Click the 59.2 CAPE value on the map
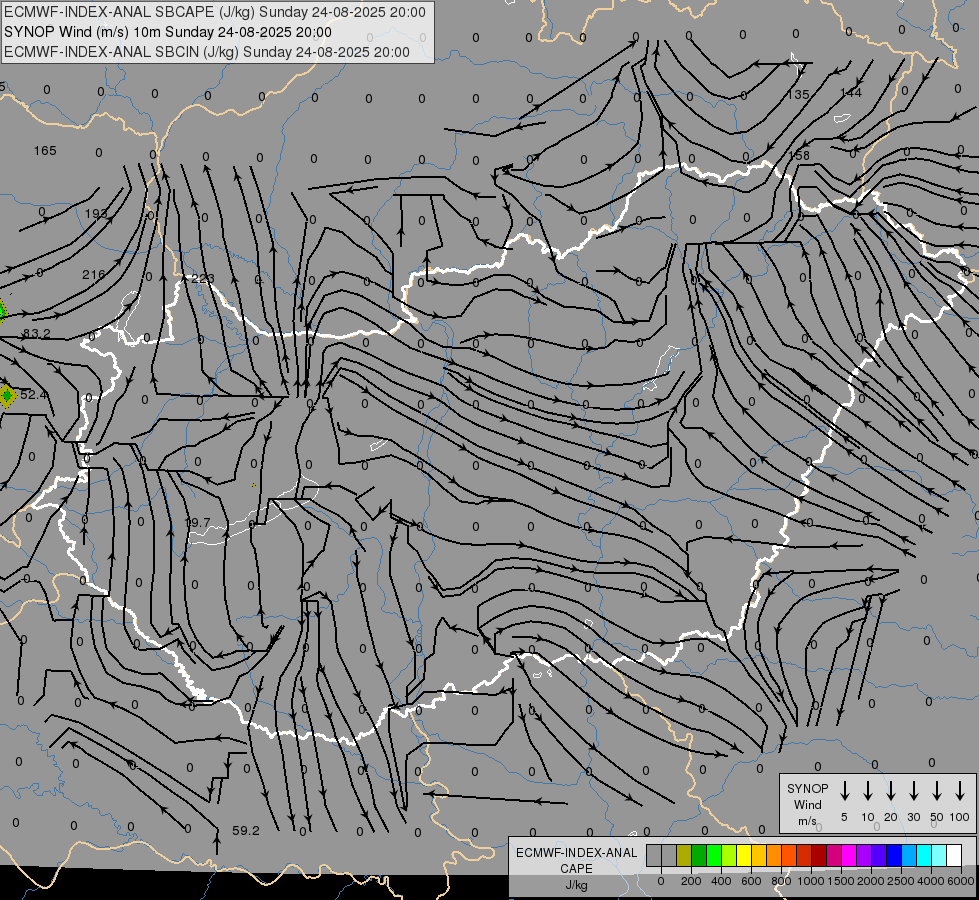979x900 pixels. (x=245, y=831)
